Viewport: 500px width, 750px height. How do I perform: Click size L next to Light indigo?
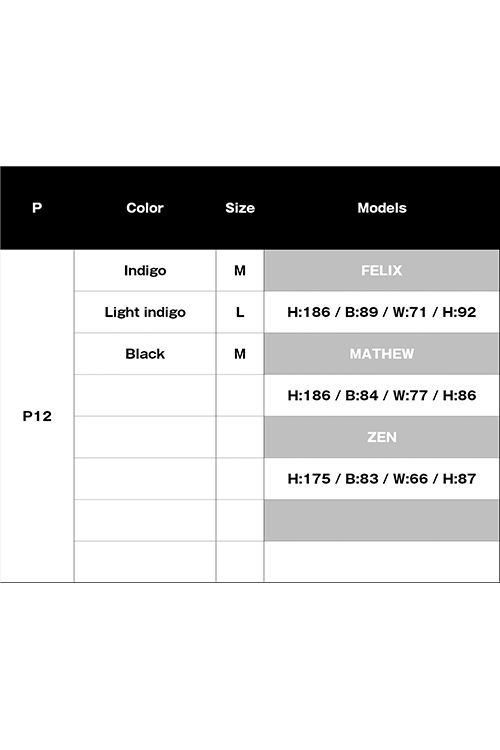(x=240, y=312)
